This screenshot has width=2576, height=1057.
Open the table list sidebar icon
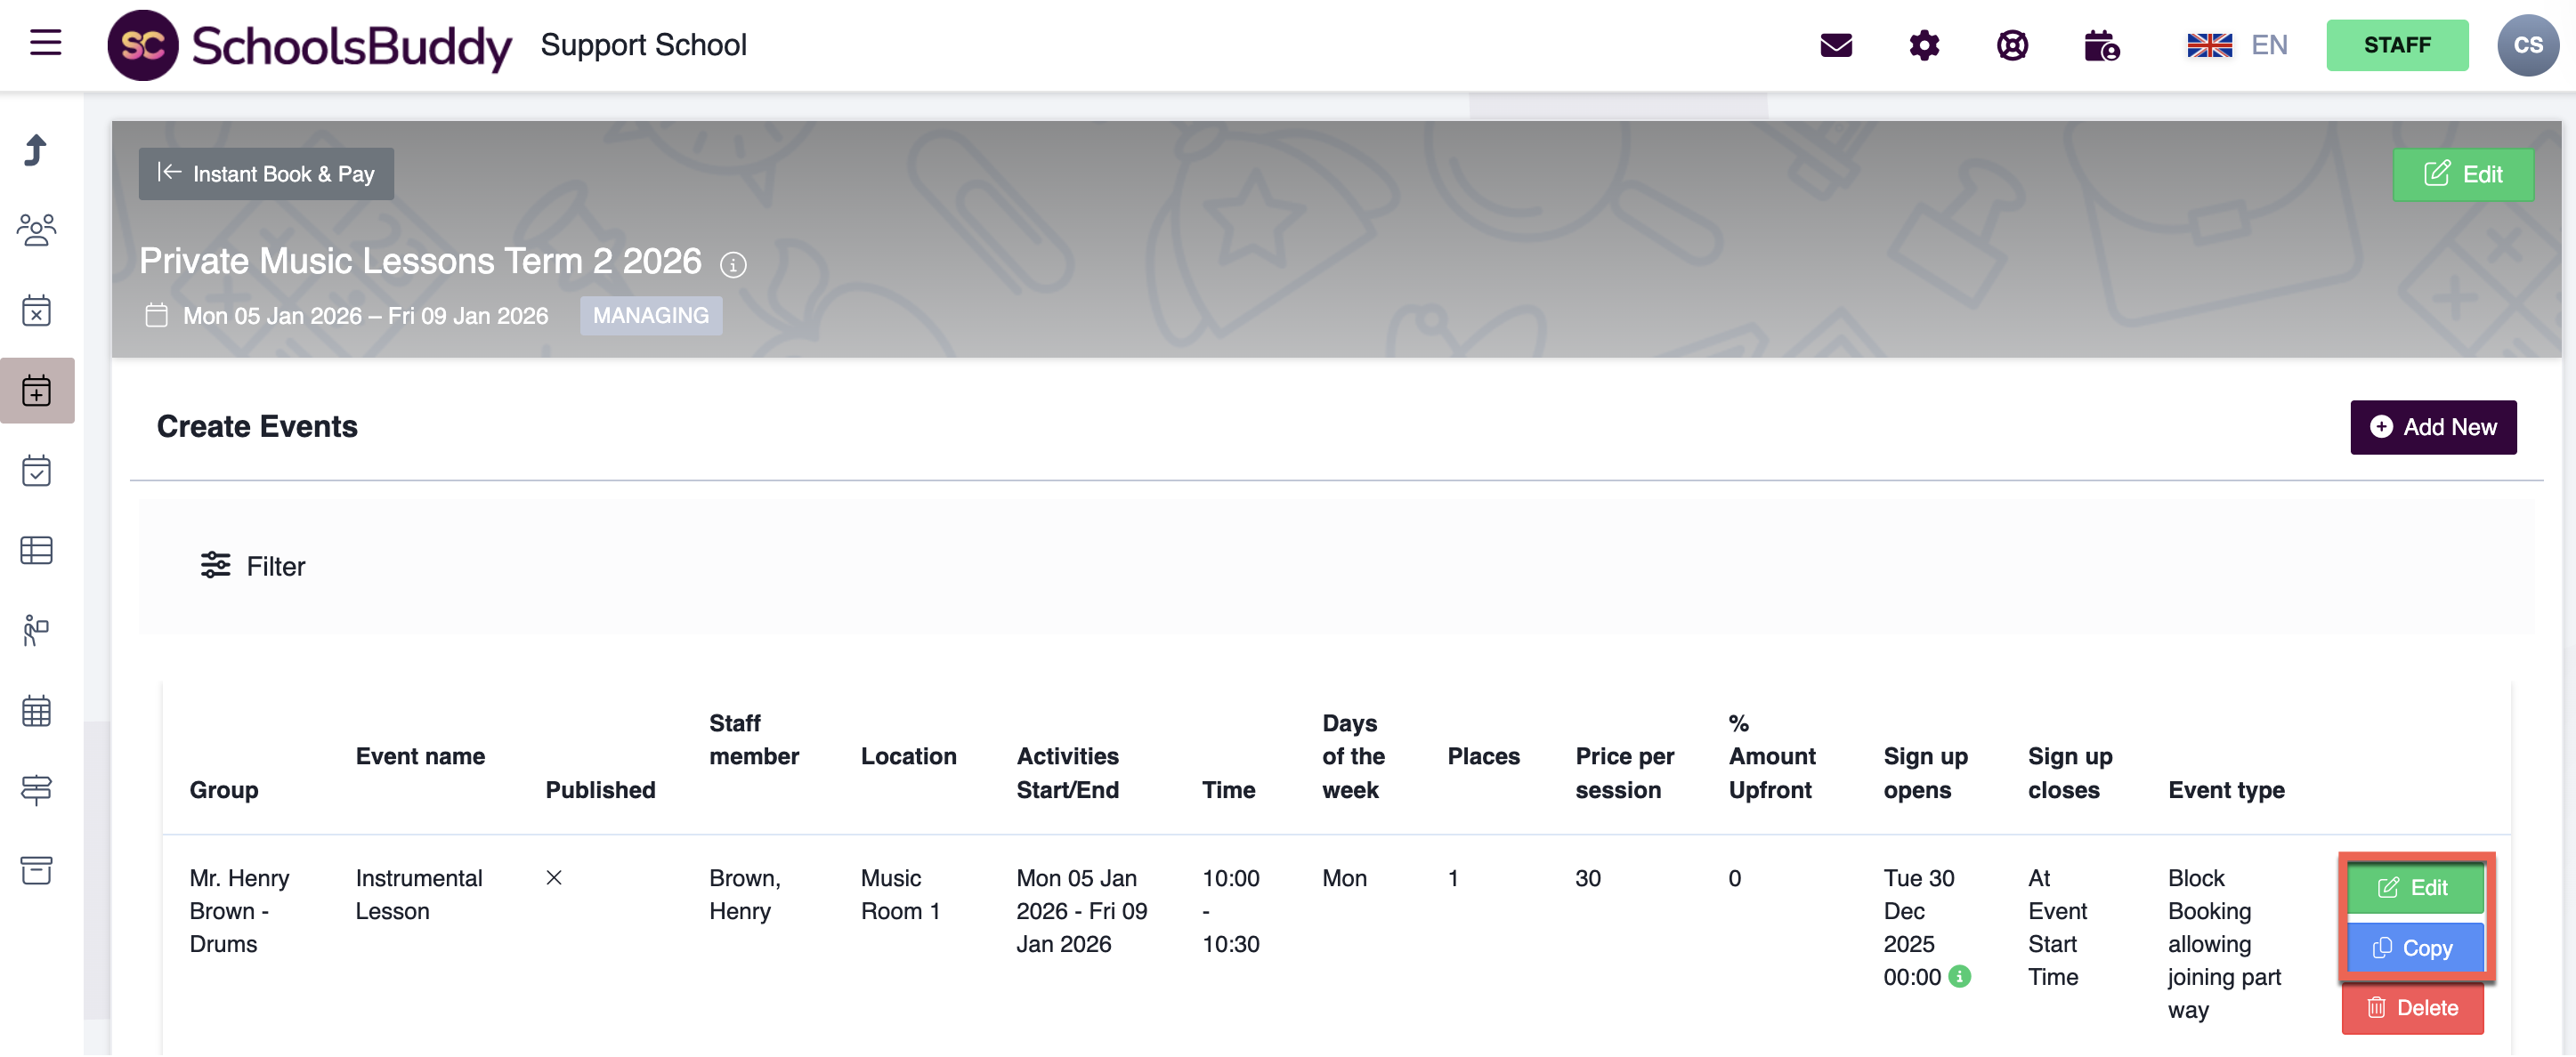[x=37, y=550]
